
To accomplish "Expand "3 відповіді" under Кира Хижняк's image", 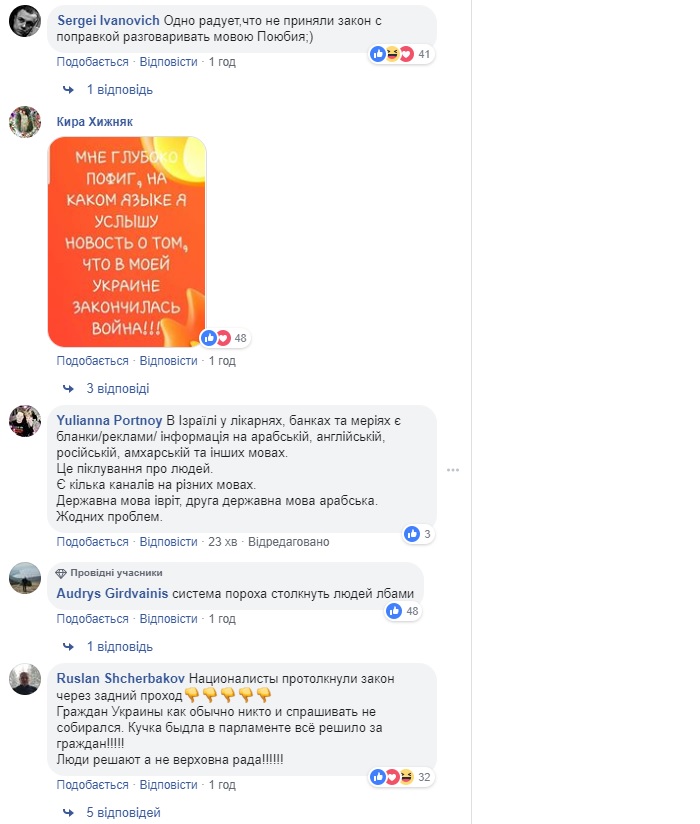I will 118,389.
